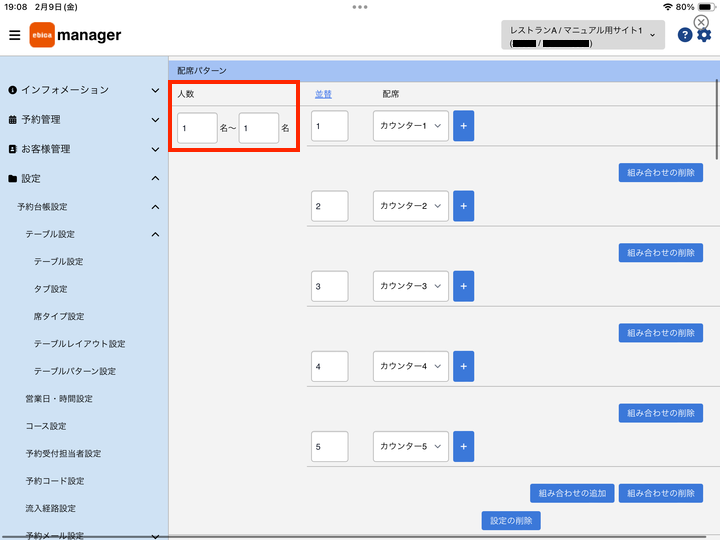Screen dimensions: 720x540
Task: Click 組み合わせの削除 below カウンター2 row
Action: click(660, 253)
